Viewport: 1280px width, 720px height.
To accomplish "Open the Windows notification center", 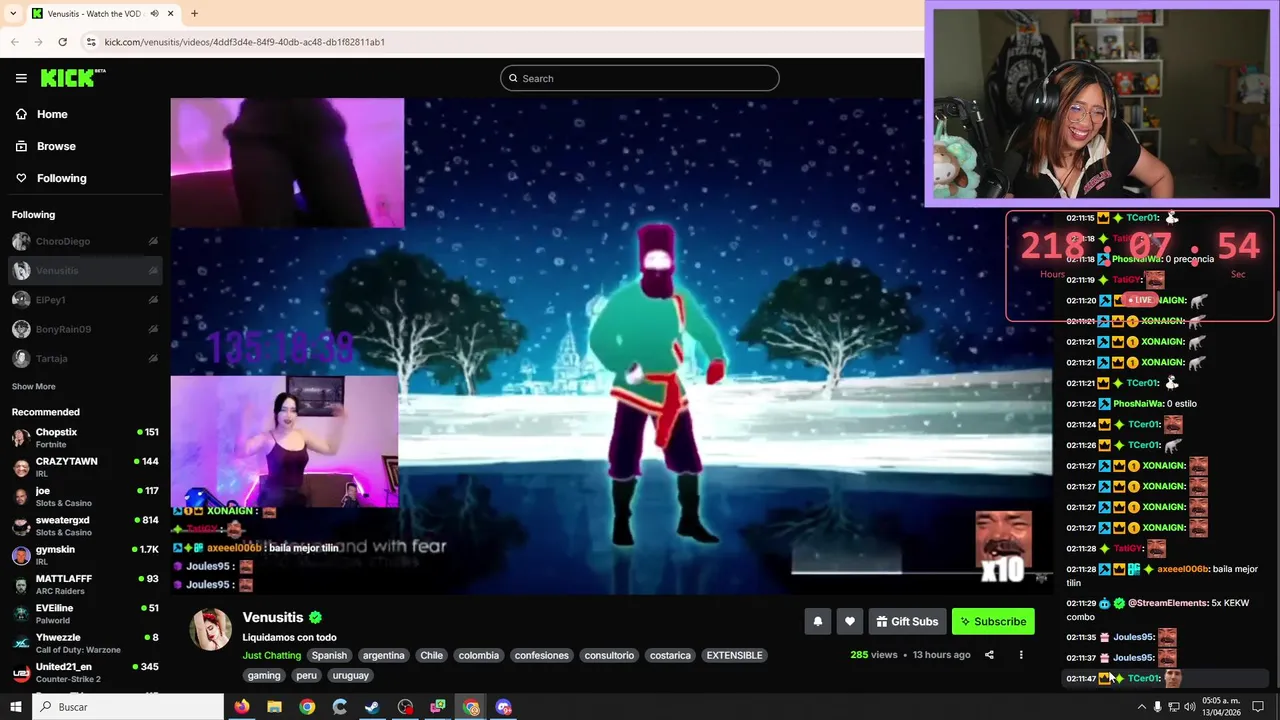I will click(1258, 707).
